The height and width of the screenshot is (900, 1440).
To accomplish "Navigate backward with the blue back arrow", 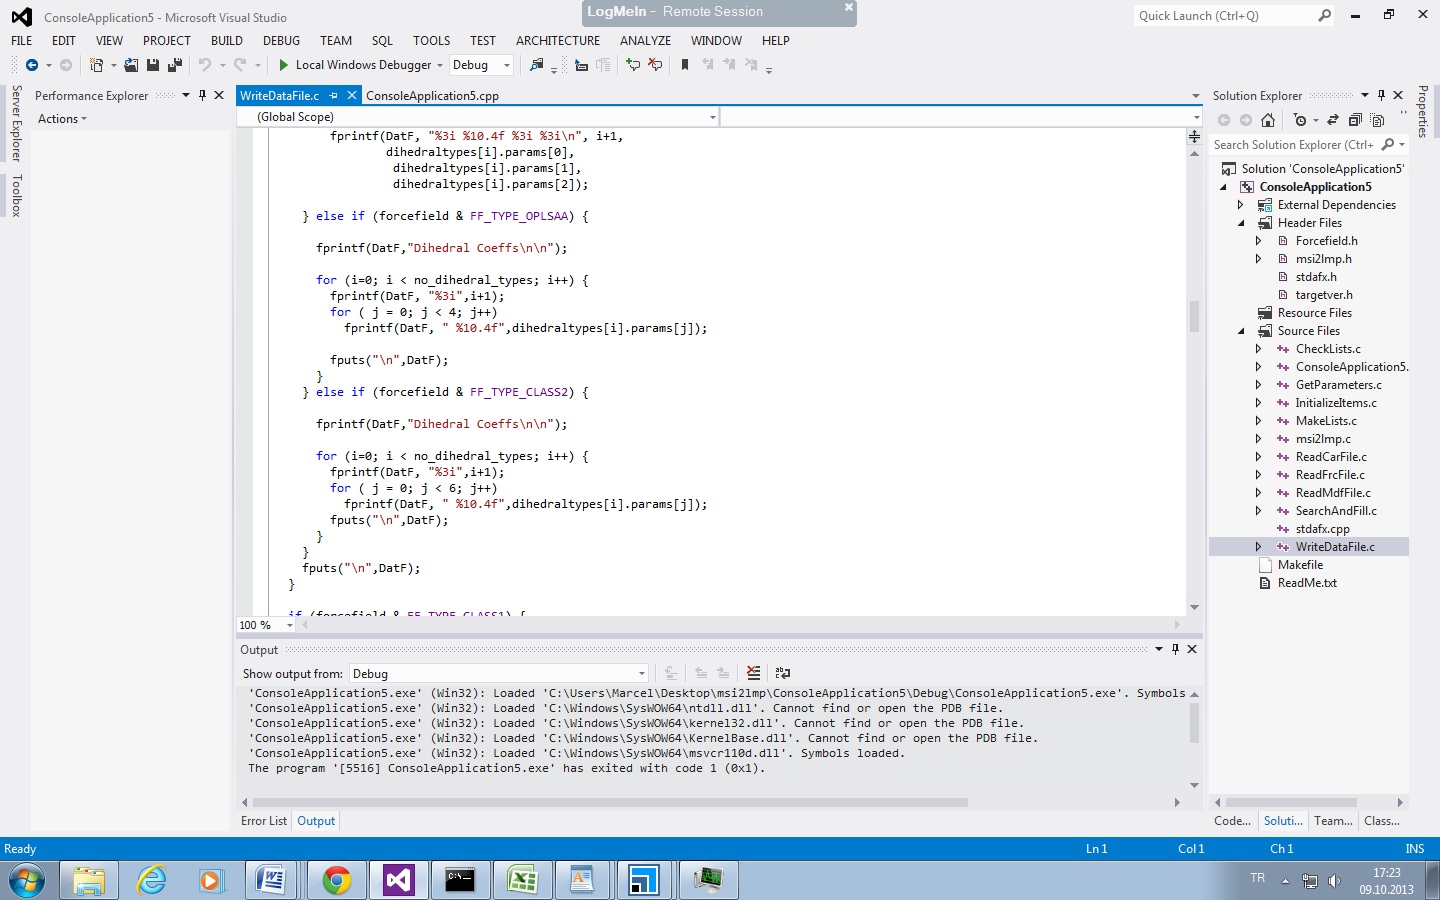I will pos(32,65).
